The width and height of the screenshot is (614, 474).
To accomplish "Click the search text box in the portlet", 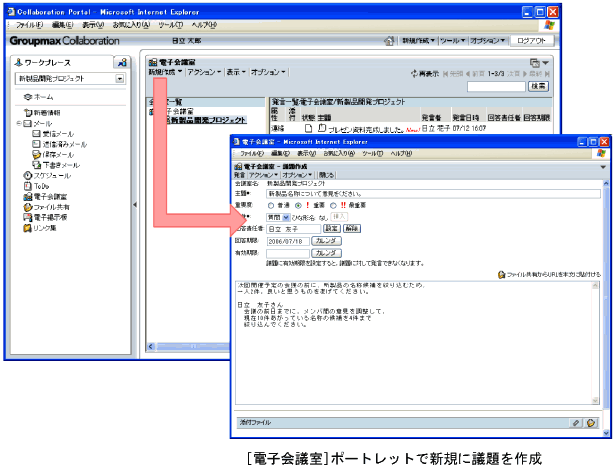I will (496, 87).
